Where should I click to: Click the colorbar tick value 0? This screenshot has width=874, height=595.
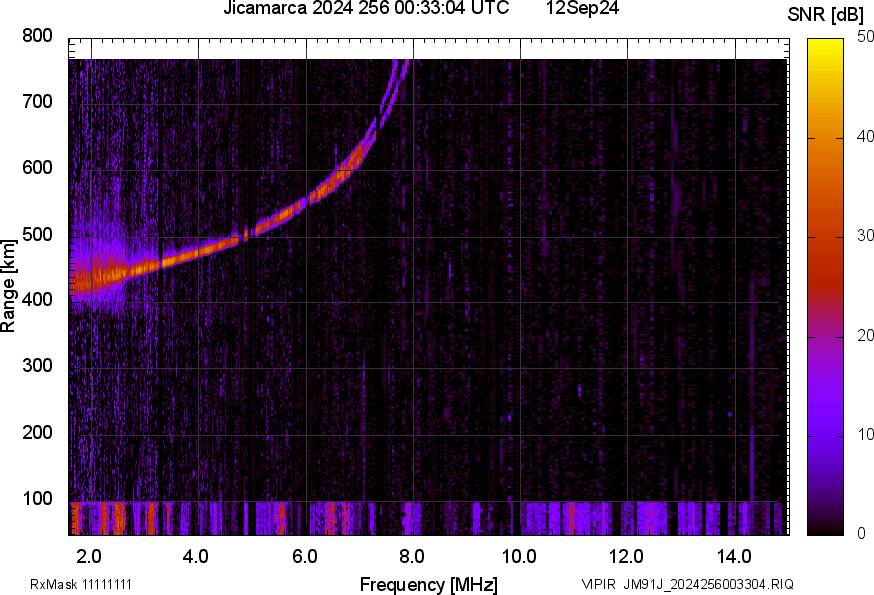[x=861, y=534]
